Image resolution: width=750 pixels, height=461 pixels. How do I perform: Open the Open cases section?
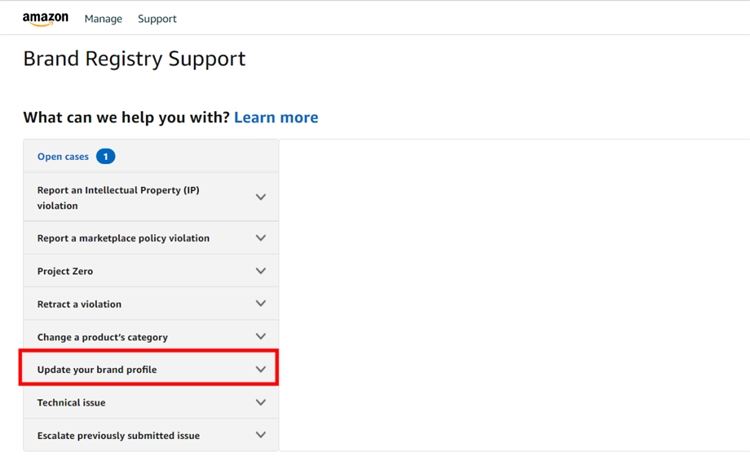(x=63, y=157)
